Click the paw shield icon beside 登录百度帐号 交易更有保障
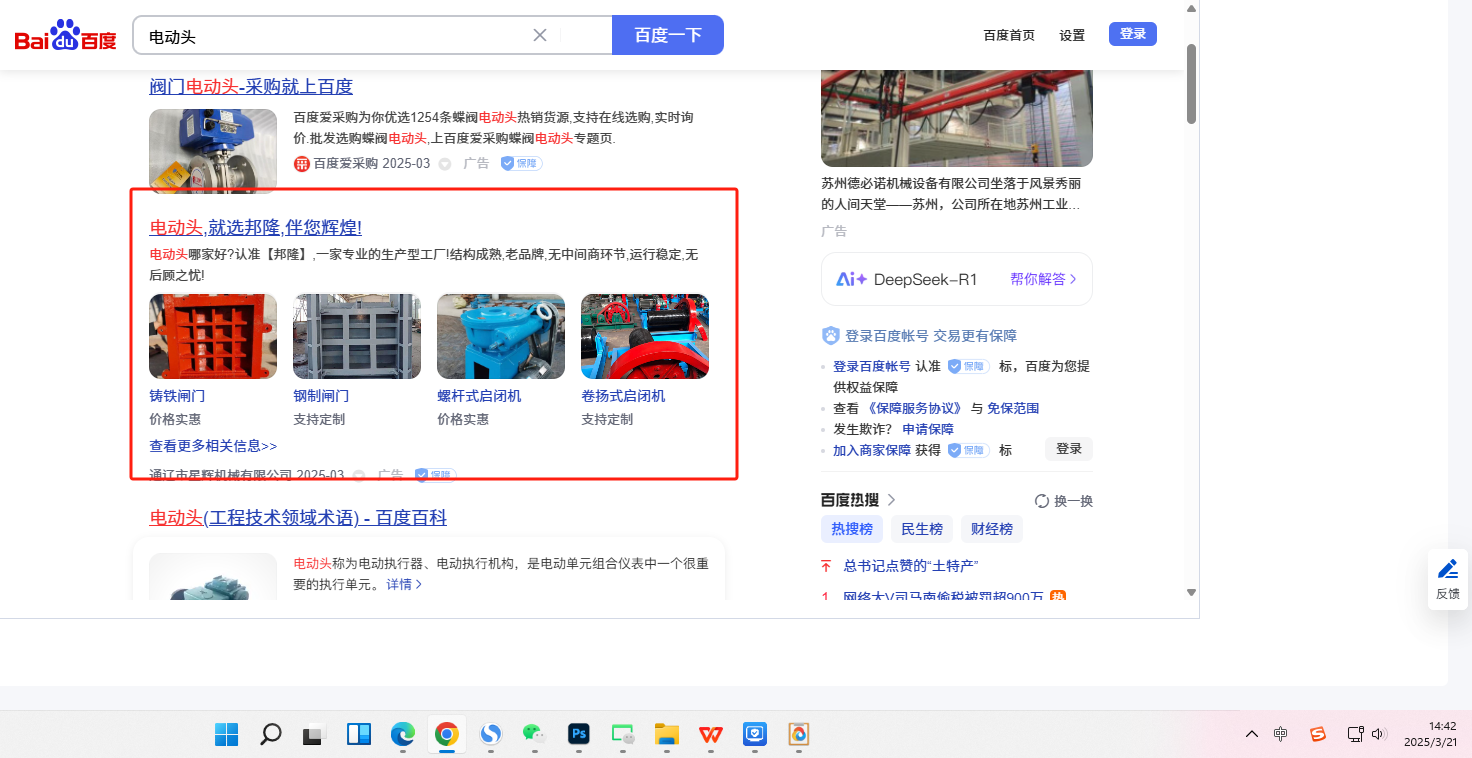 click(830, 336)
